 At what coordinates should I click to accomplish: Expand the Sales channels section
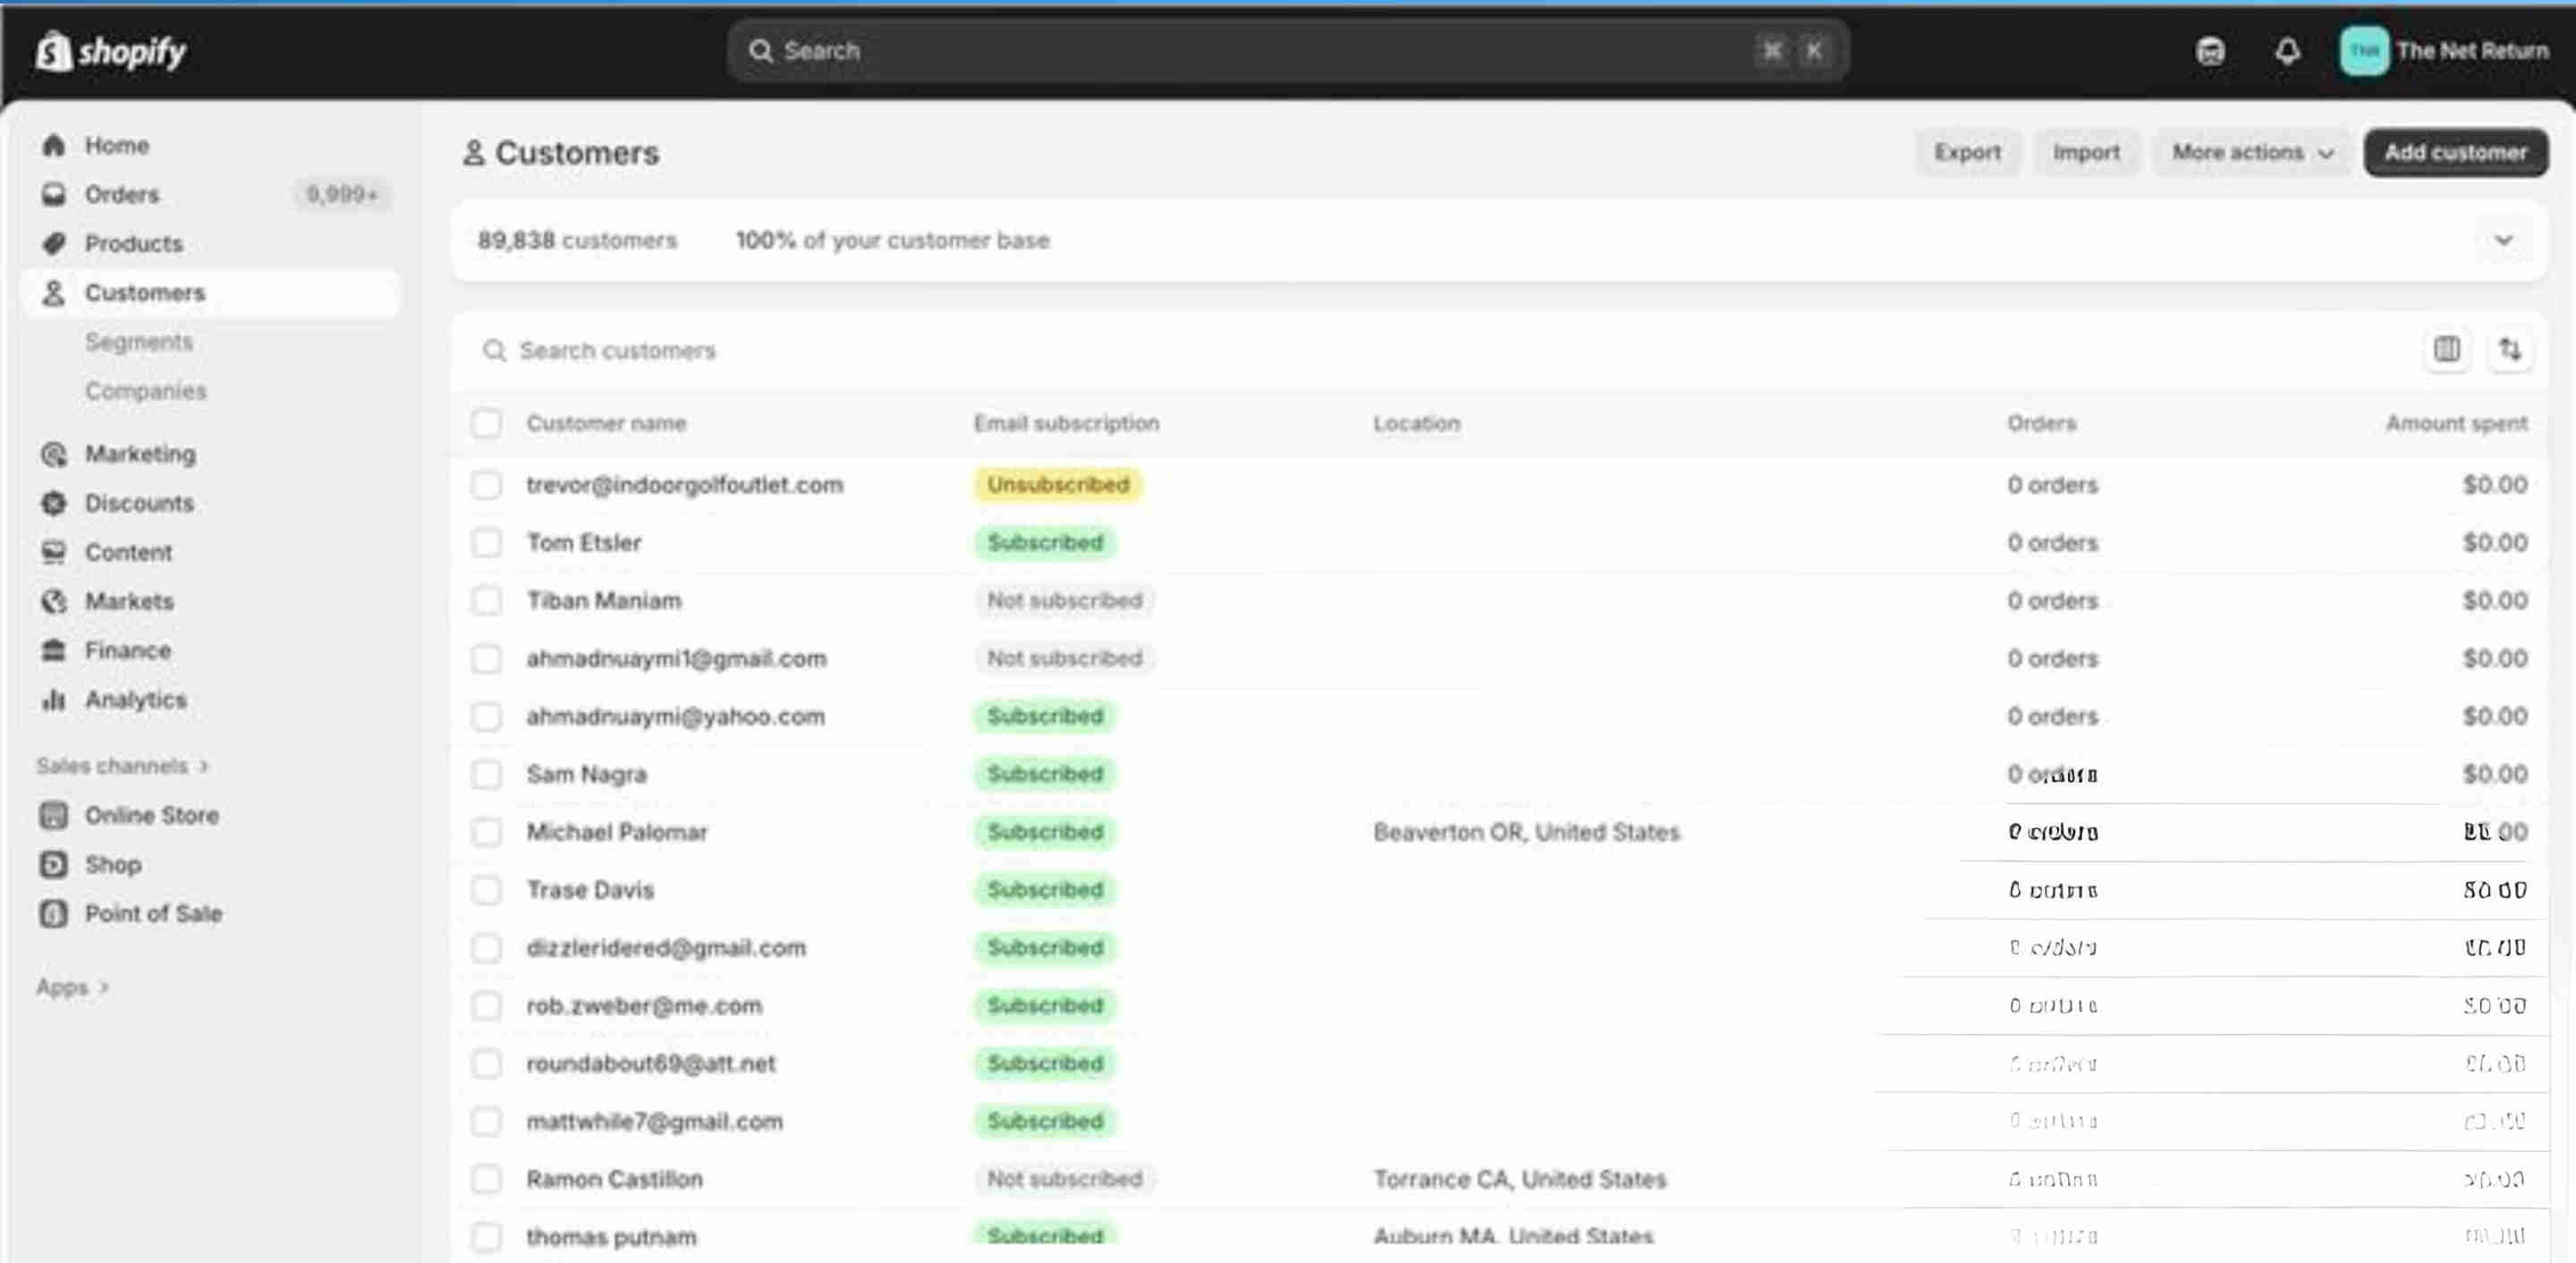(x=122, y=766)
